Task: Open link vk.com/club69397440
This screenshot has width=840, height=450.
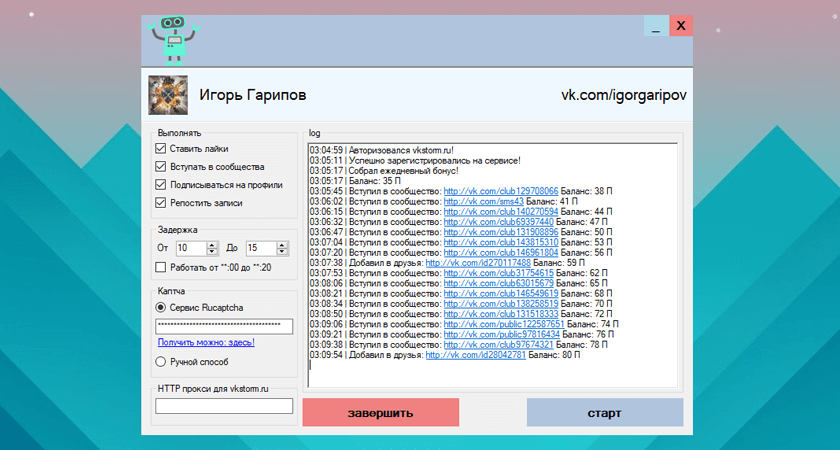Action: click(x=499, y=222)
